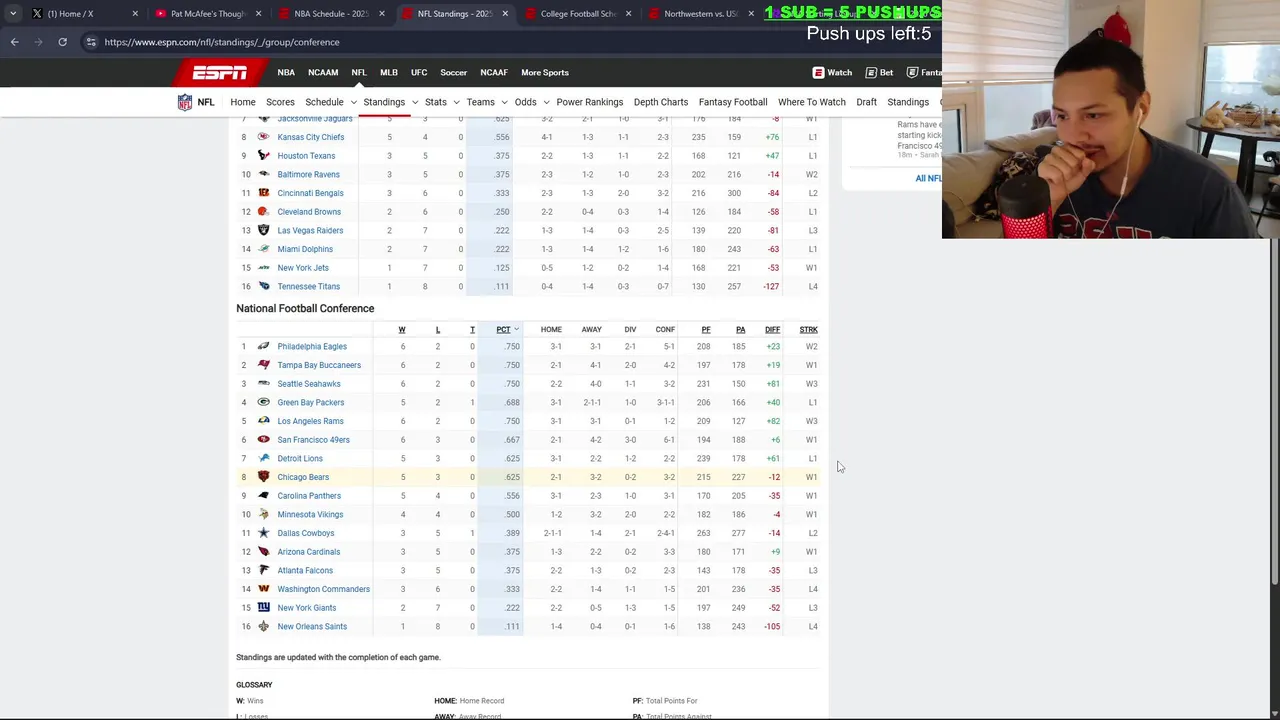Close the Pat McAfee YouTube tab
Viewport: 1280px width, 720px height.
(x=258, y=14)
